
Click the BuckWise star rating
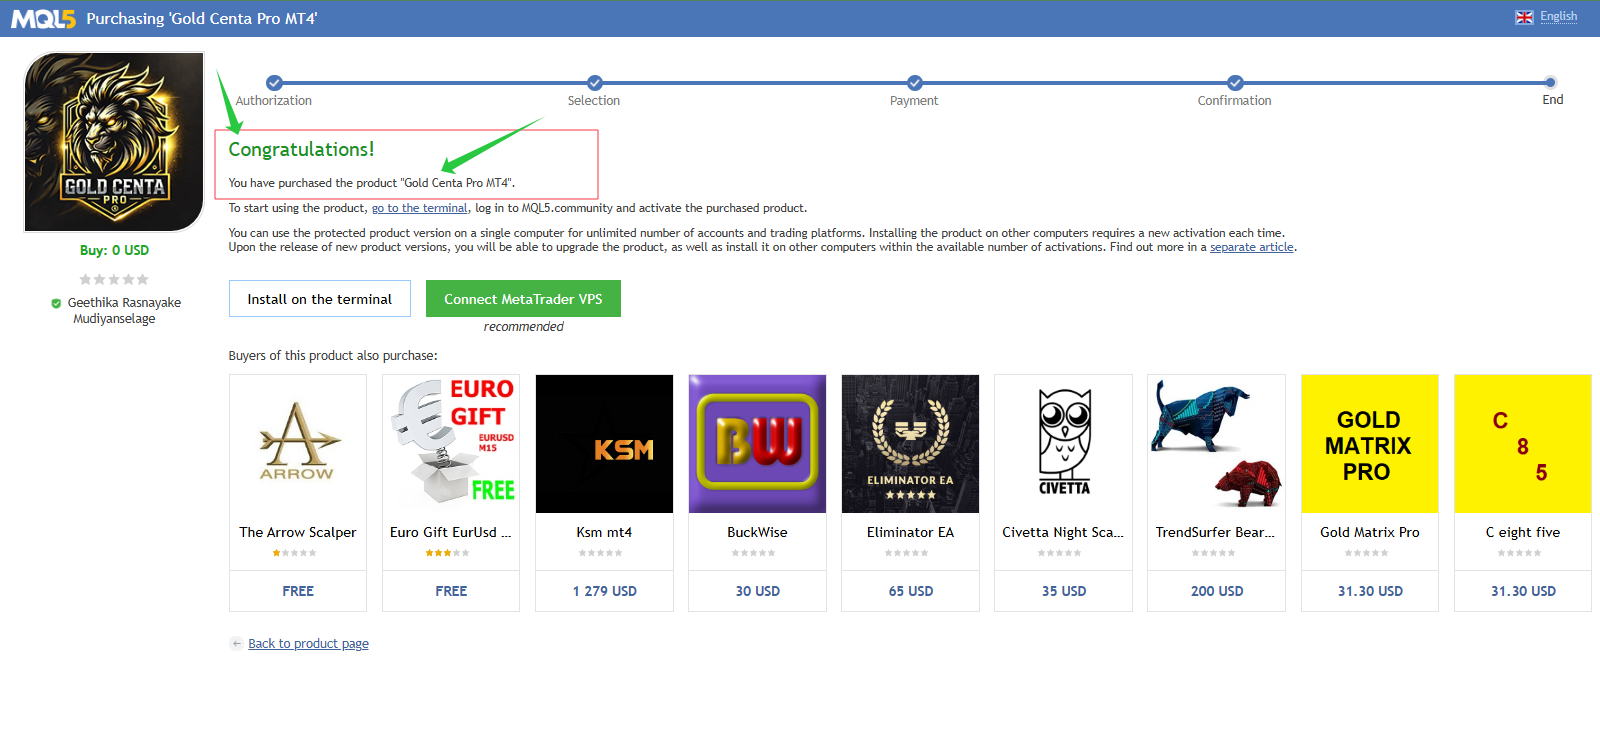click(x=753, y=553)
